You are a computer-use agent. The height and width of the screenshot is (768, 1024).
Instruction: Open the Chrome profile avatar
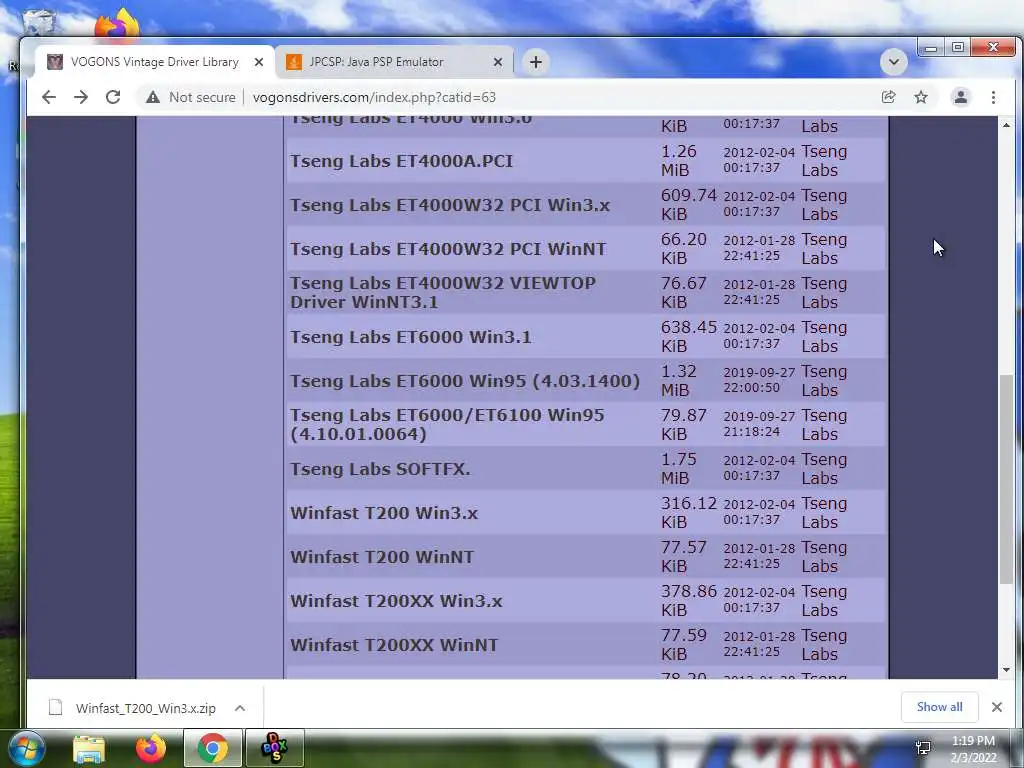[x=961, y=97]
